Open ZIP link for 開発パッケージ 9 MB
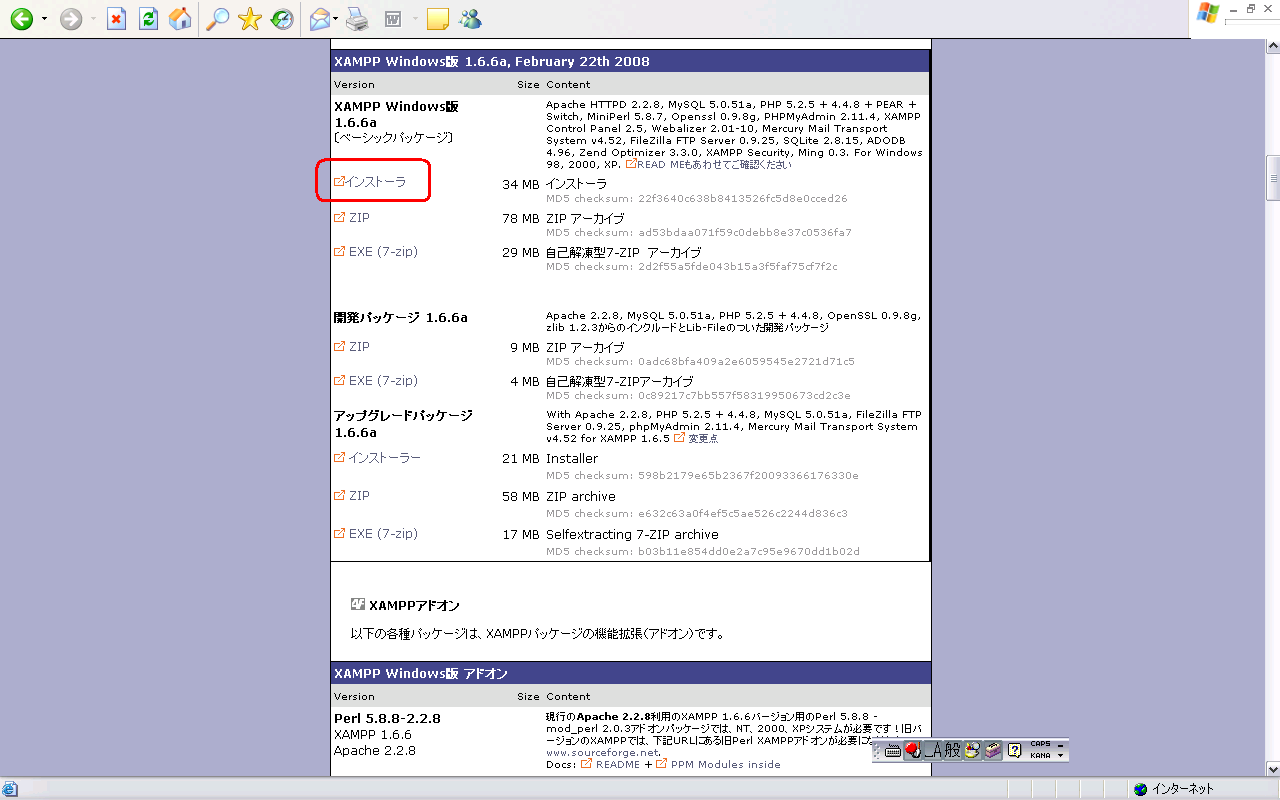This screenshot has height=800, width=1280. coord(359,346)
